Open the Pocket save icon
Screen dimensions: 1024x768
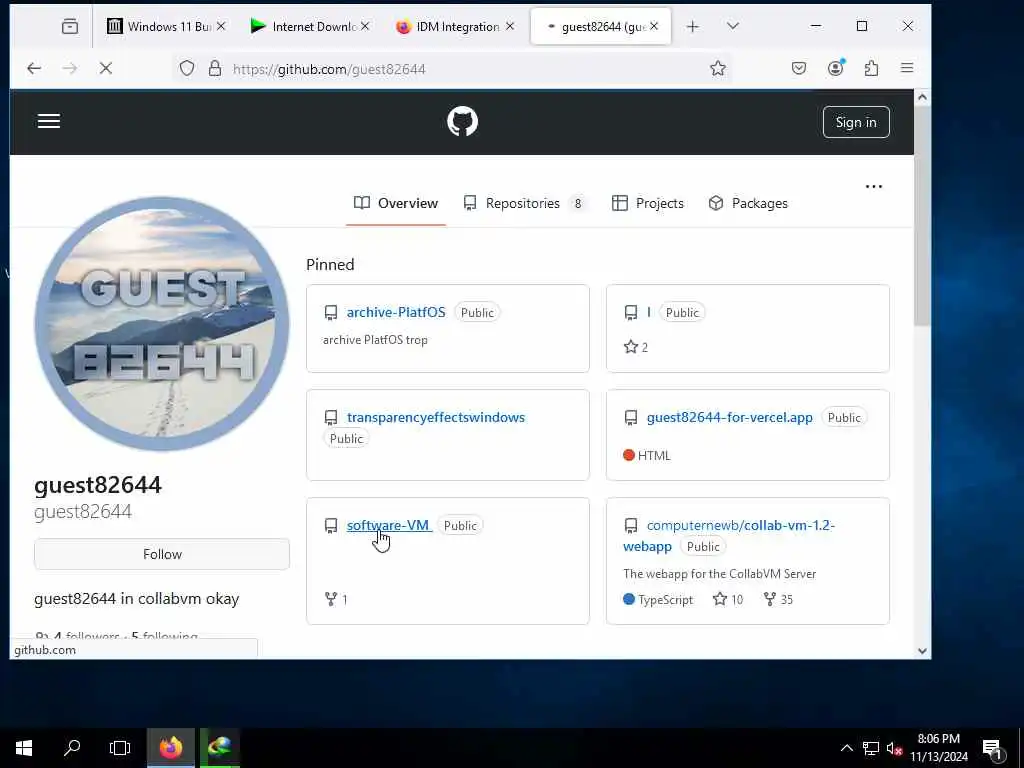pyautogui.click(x=799, y=68)
